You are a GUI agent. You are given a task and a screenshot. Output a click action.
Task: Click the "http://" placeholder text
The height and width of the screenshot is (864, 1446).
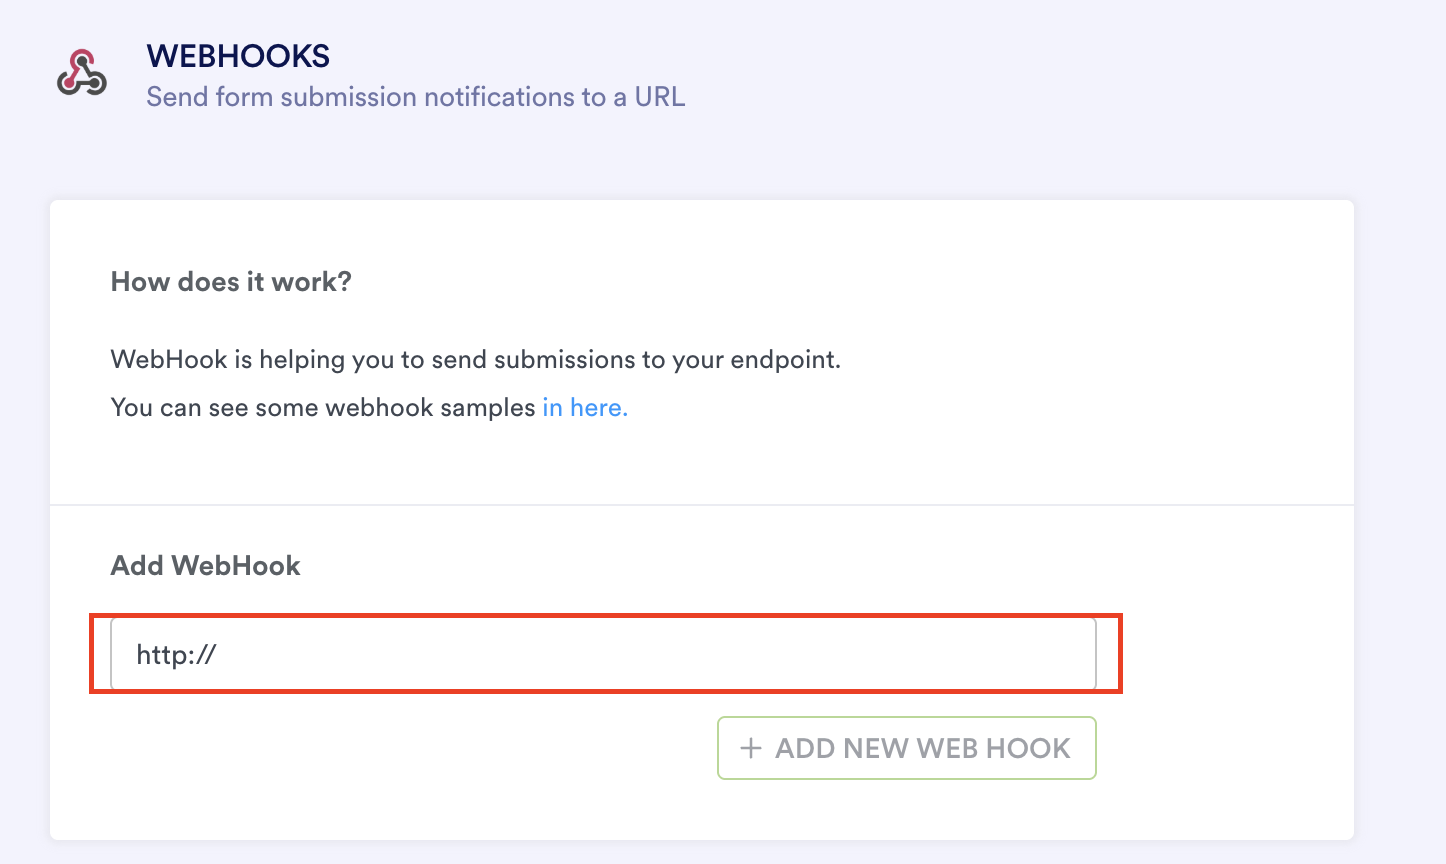click(177, 655)
